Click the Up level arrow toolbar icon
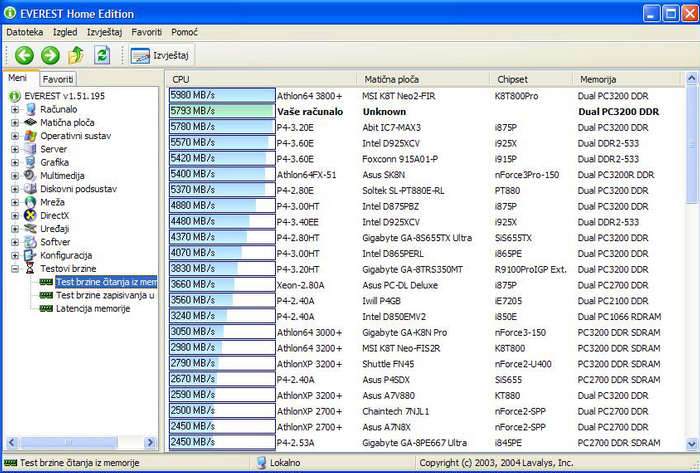Image resolution: width=700 pixels, height=473 pixels. (x=76, y=55)
